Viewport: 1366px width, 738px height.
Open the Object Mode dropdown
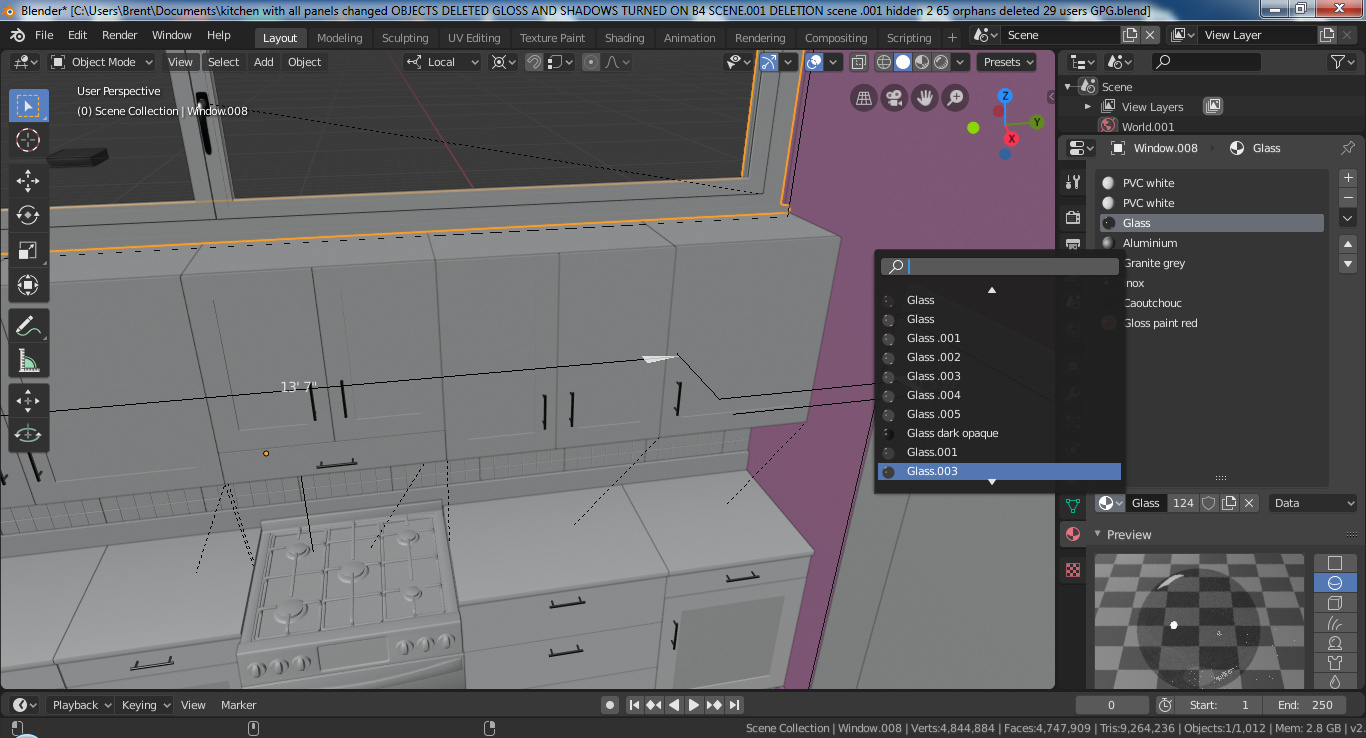click(x=103, y=62)
